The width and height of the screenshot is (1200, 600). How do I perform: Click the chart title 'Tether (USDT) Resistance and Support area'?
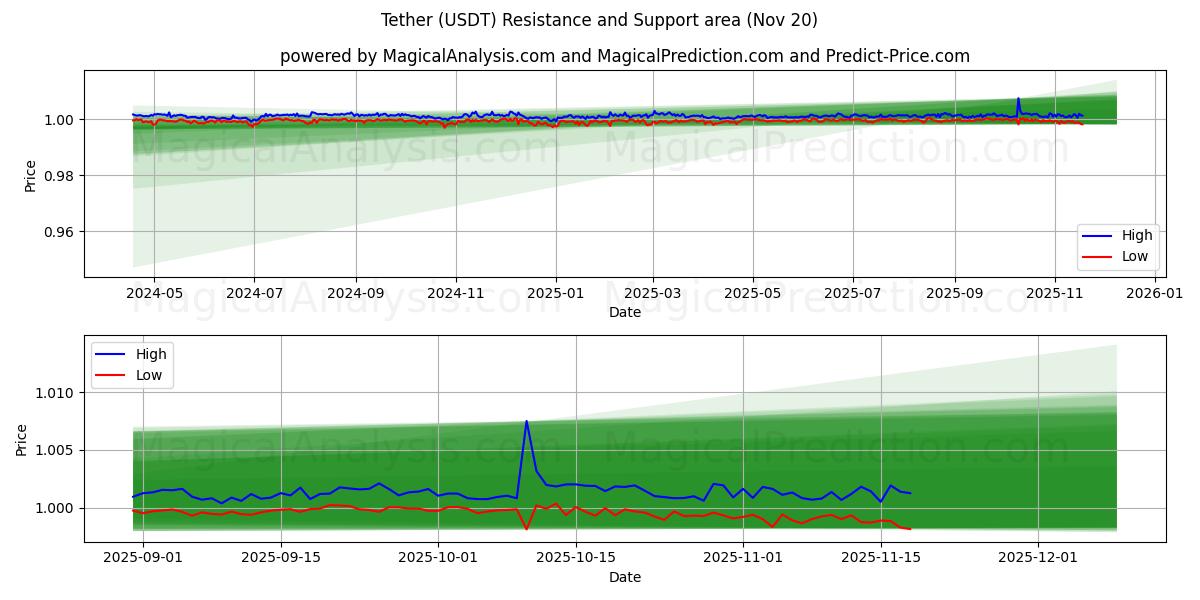coord(599,20)
